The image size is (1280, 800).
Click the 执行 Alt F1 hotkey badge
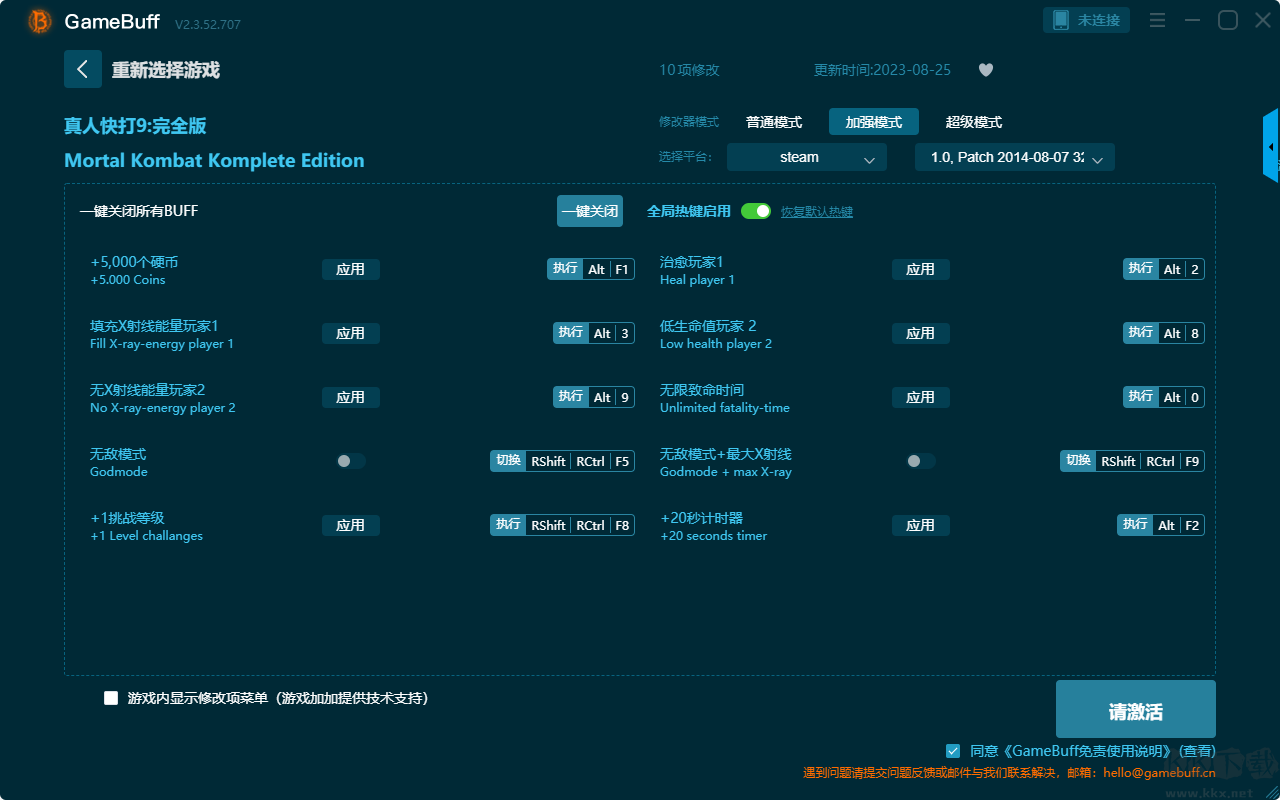pos(591,269)
